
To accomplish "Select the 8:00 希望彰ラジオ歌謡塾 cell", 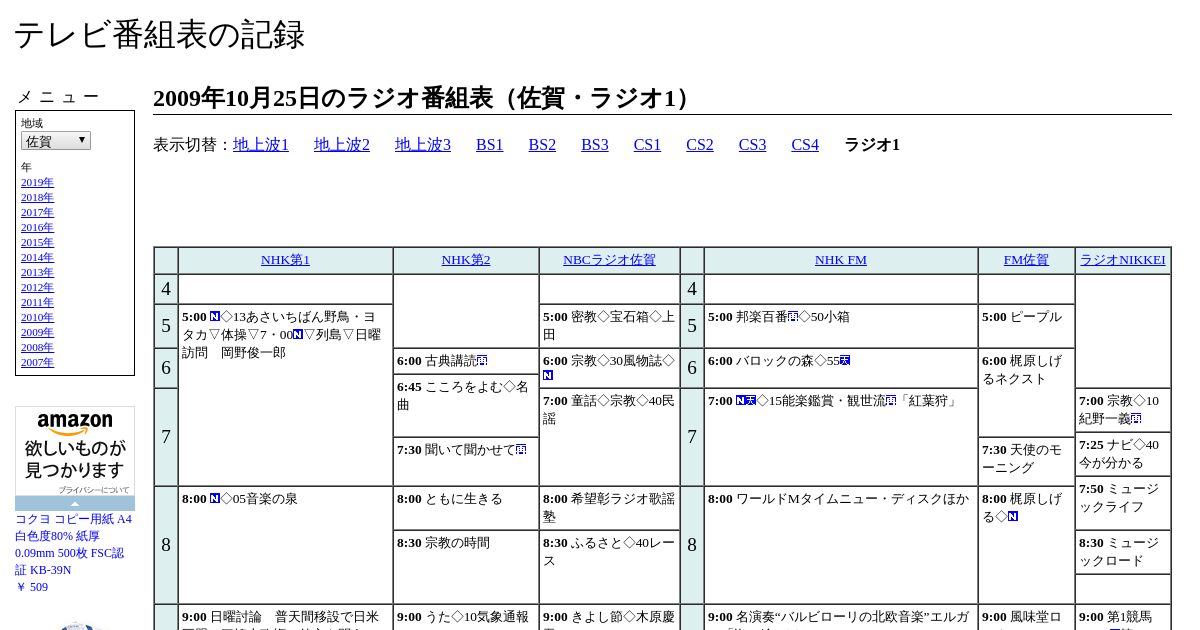I will 609,508.
